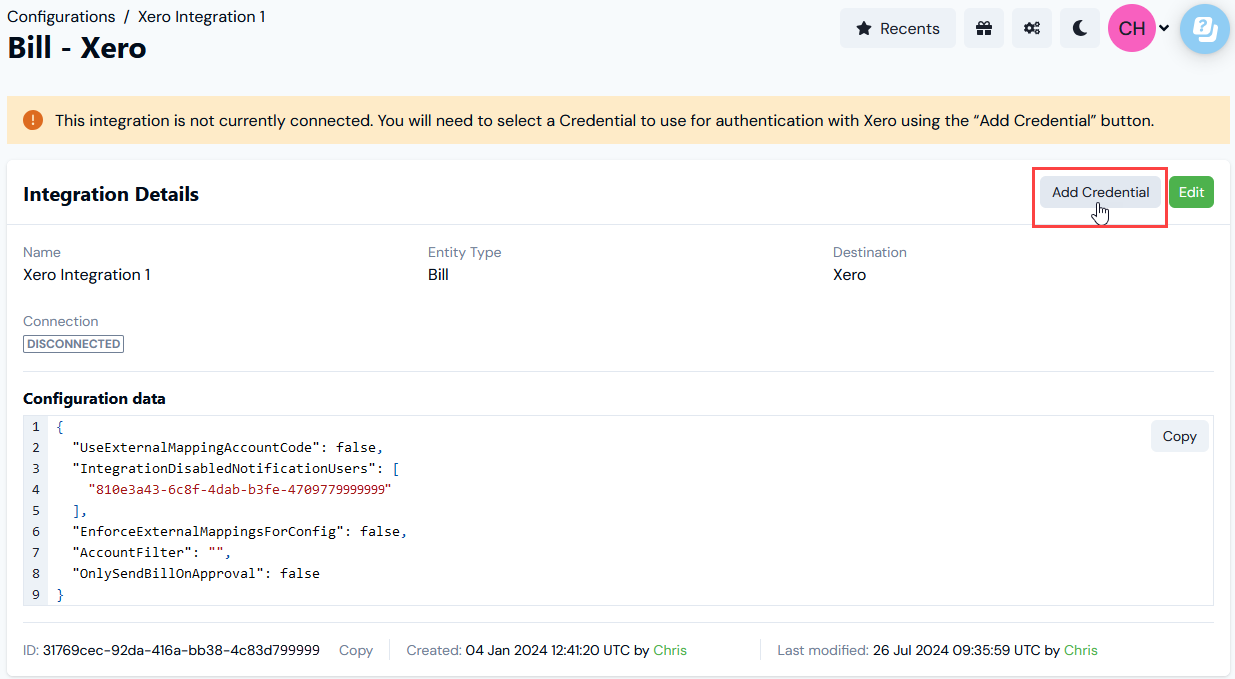This screenshot has height=679, width=1235.
Task: Copy the Configuration data
Action: tap(1179, 436)
